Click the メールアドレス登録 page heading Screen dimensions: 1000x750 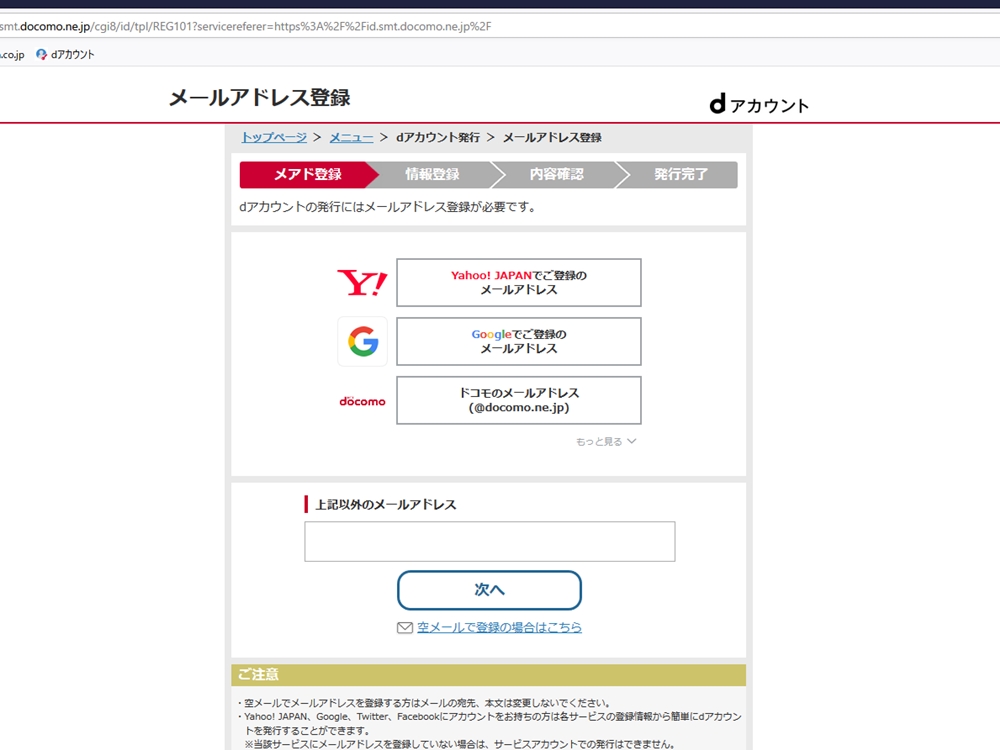260,98
